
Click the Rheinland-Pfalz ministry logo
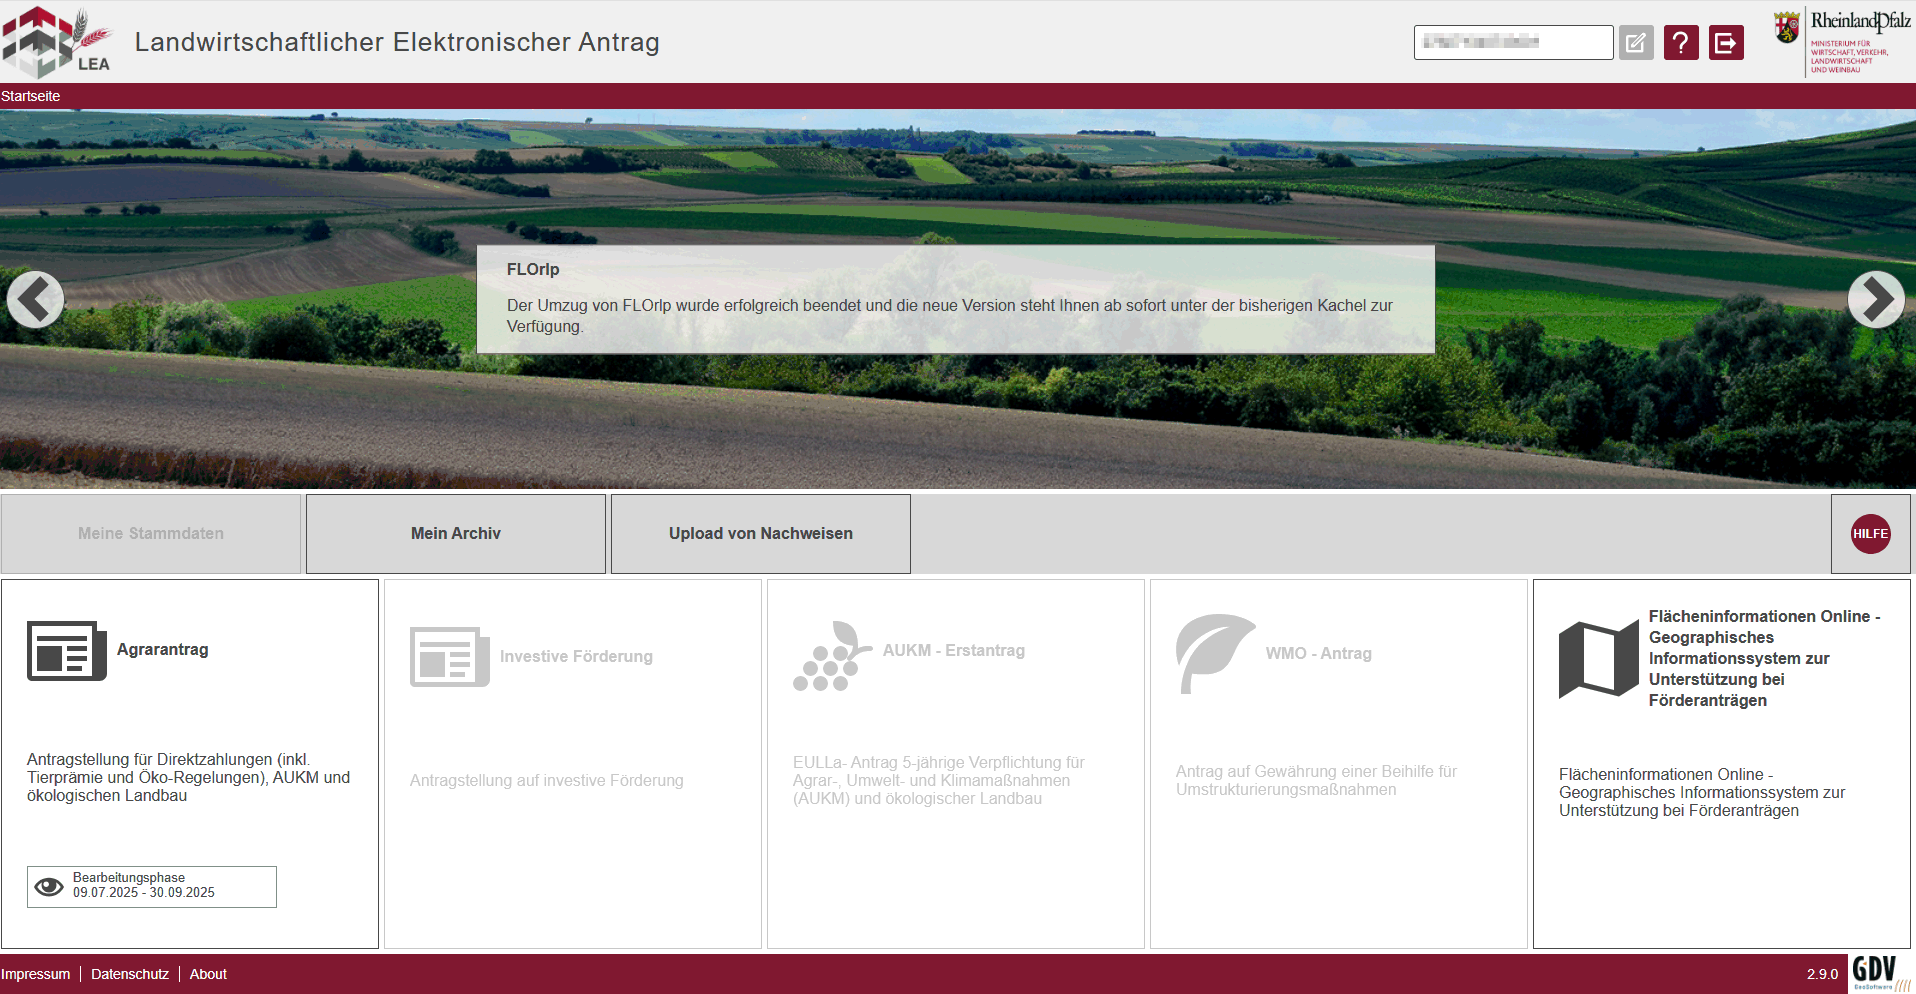pyautogui.click(x=1843, y=41)
